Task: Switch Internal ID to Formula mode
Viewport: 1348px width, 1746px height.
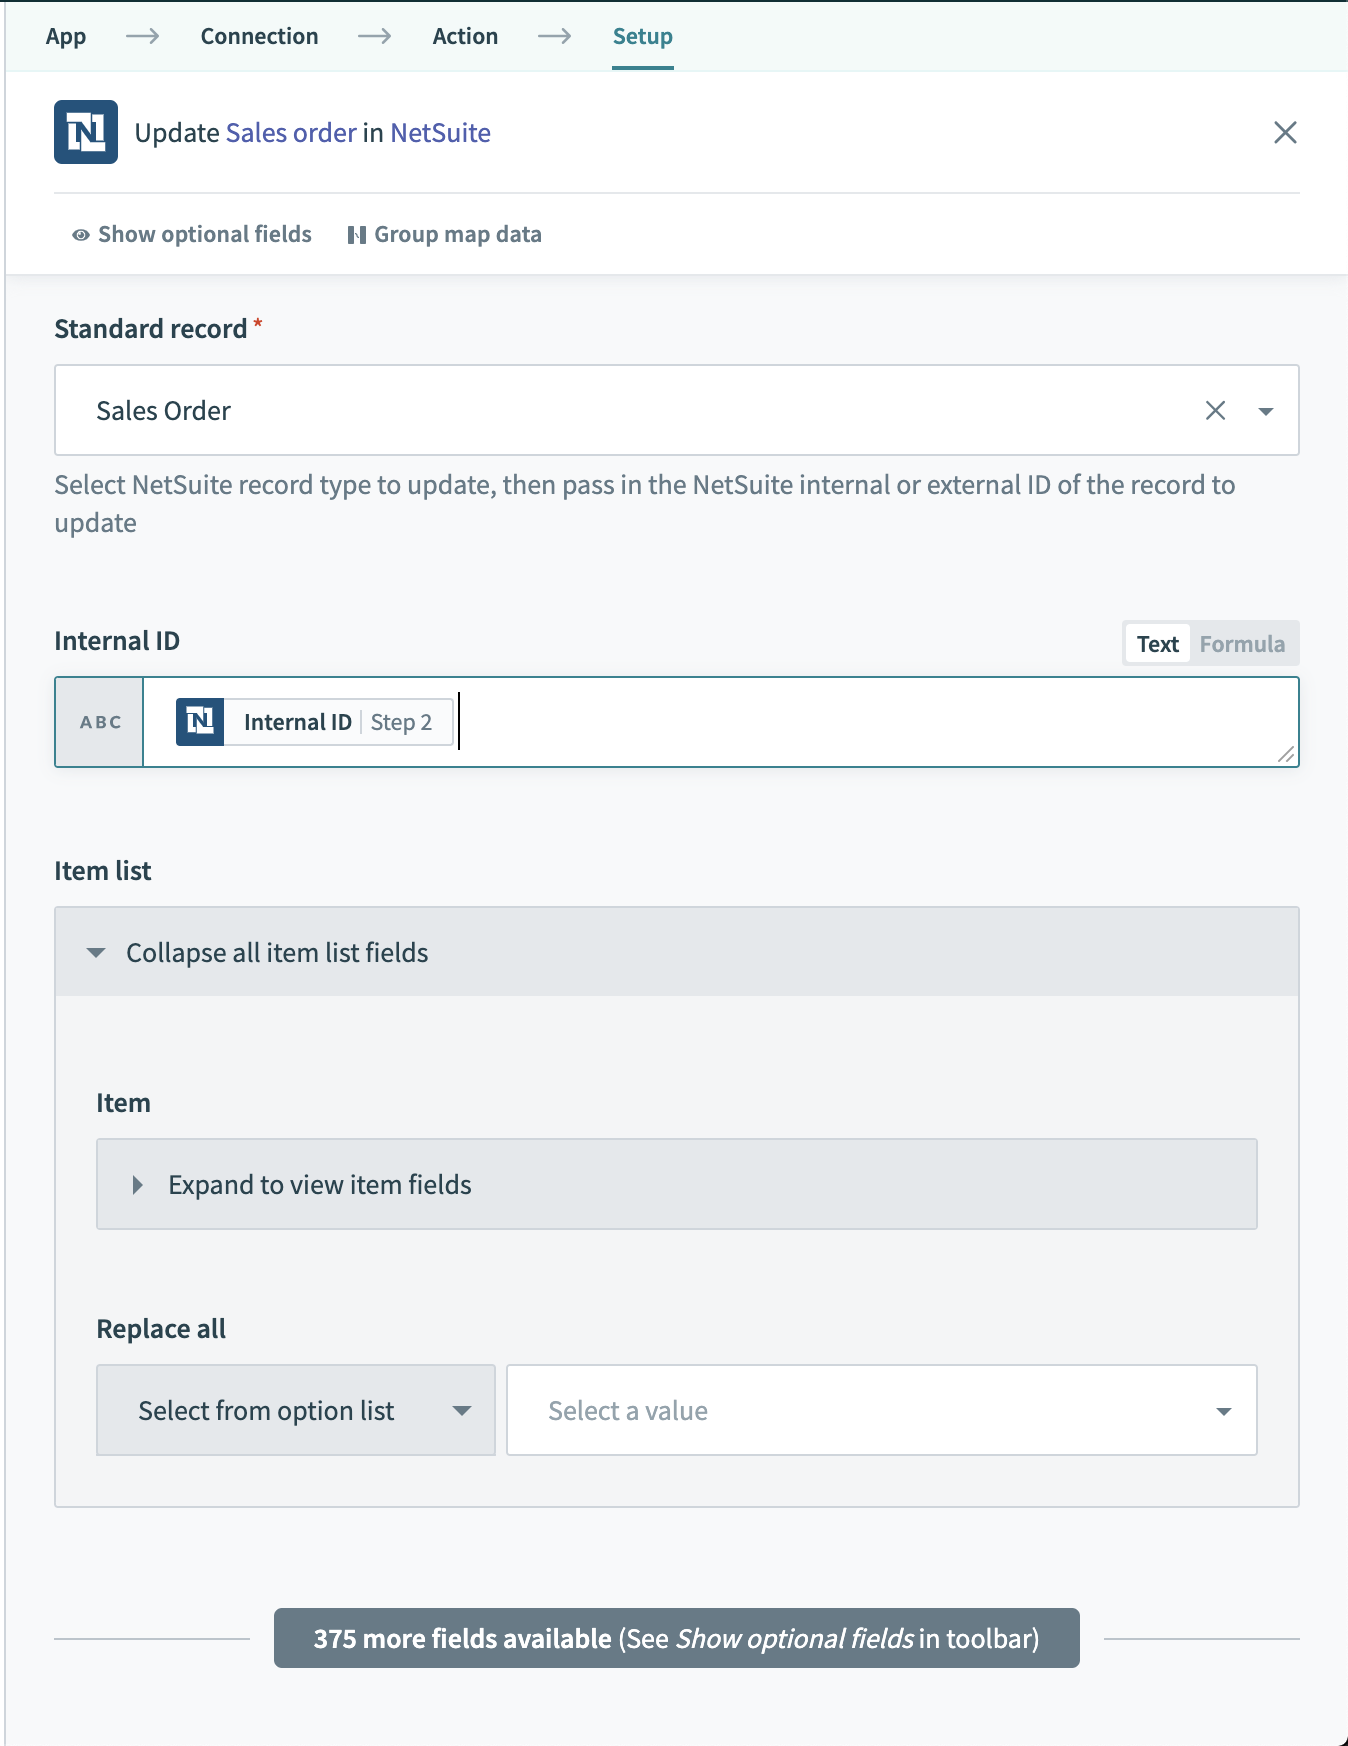Action: (1241, 643)
